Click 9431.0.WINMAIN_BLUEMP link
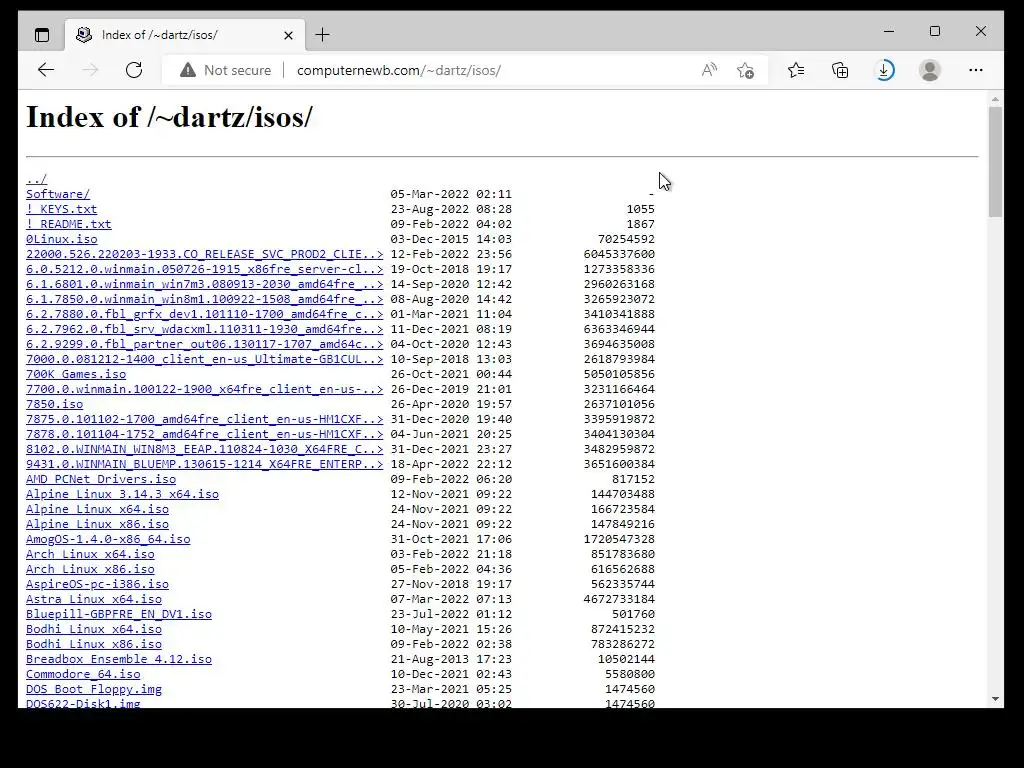The width and height of the screenshot is (1024, 768). (x=204, y=464)
